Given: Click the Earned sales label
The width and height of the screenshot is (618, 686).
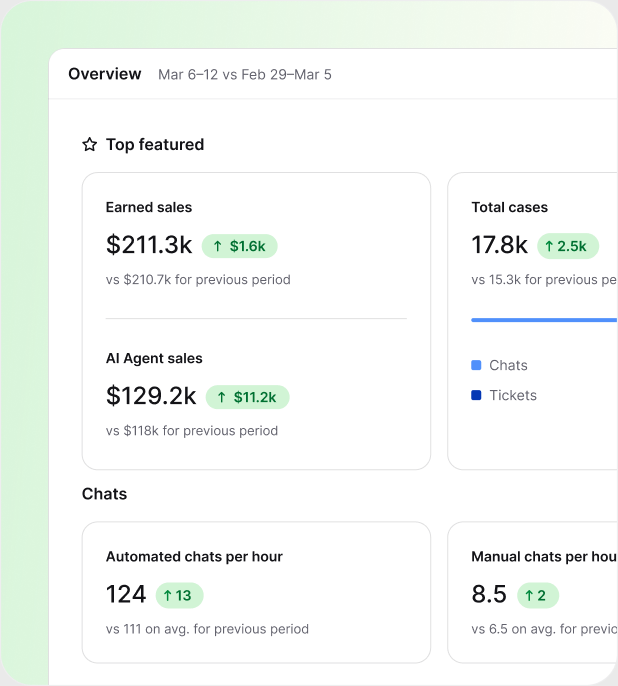Looking at the screenshot, I should 149,207.
